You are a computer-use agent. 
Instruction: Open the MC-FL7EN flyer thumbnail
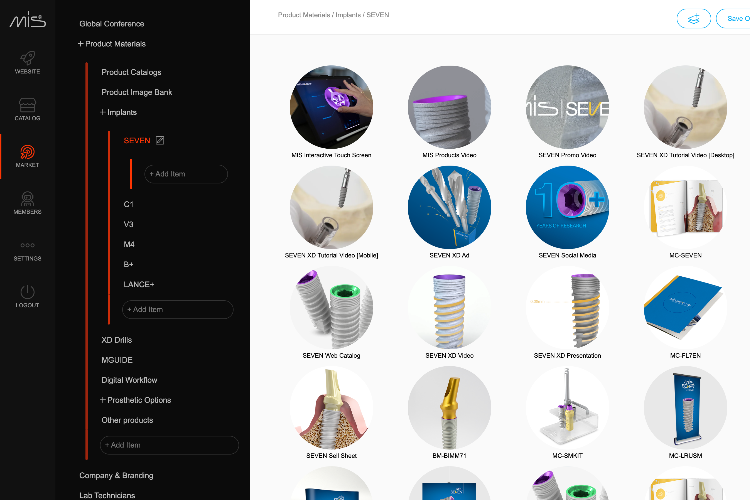click(685, 307)
